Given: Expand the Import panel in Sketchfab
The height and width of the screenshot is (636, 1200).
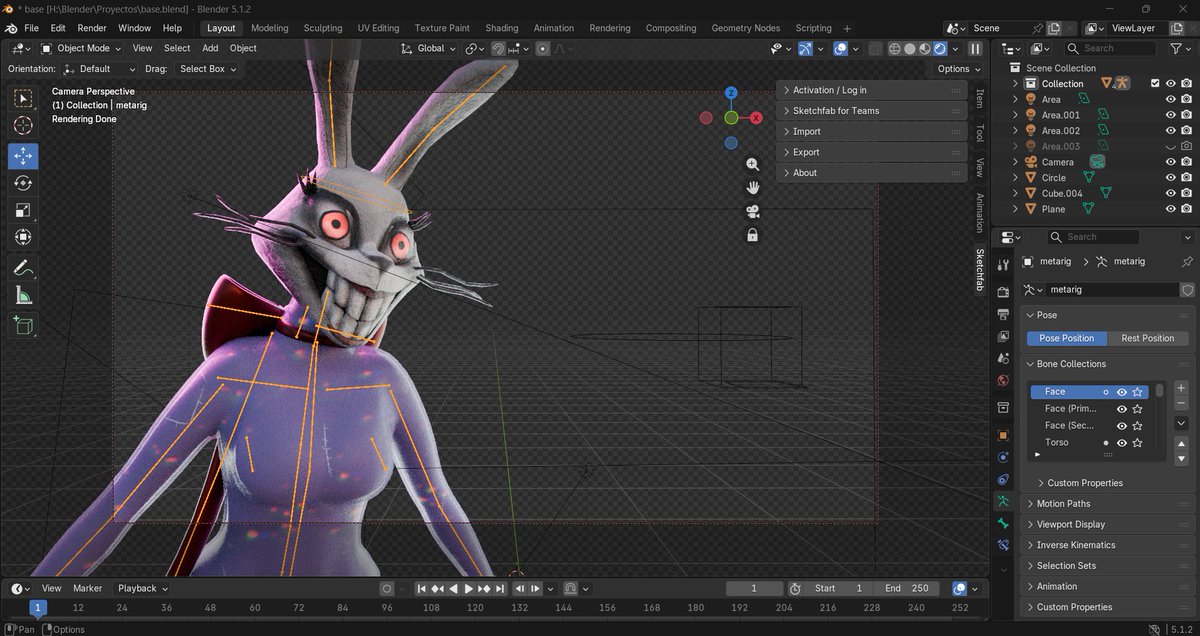Looking at the screenshot, I should pos(871,132).
